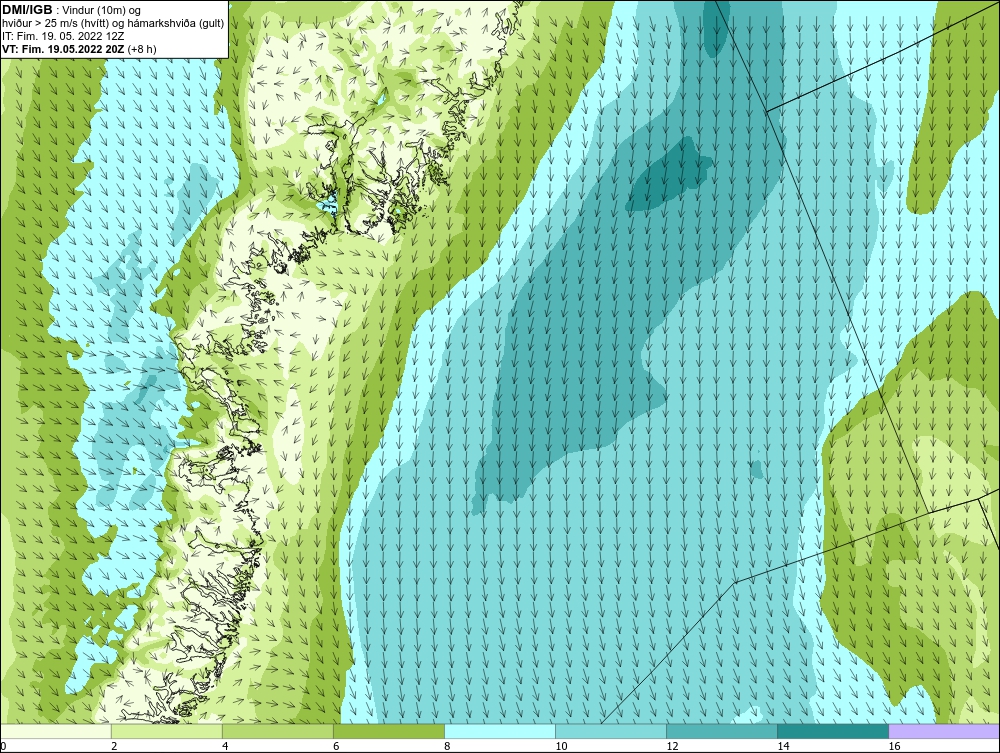This screenshot has height=753, width=1000.
Task: Click the 14–16 m/s dark teal swatch
Action: [x=833, y=731]
